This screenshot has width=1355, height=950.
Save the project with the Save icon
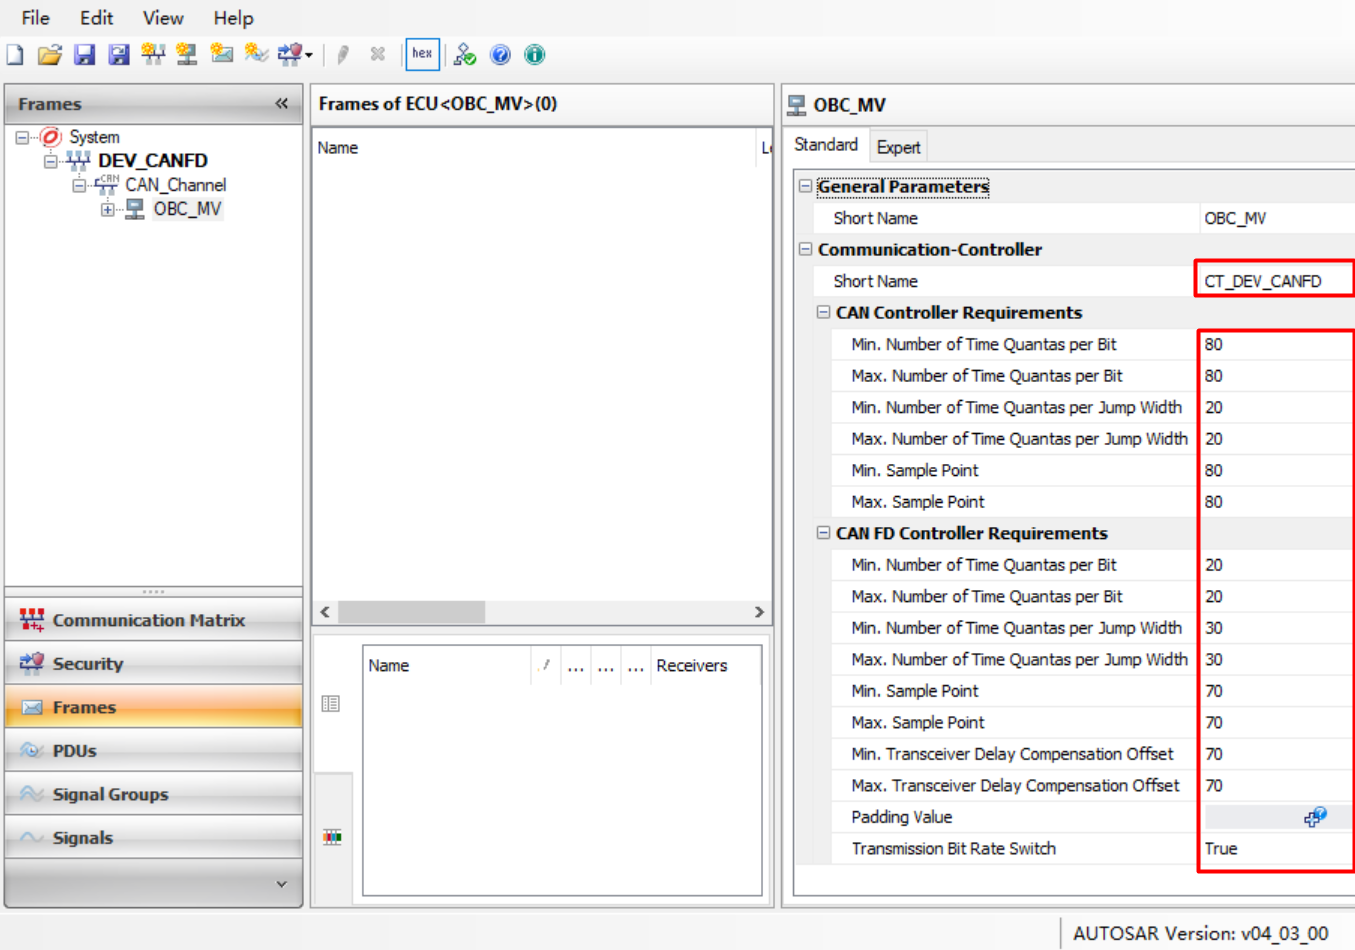[x=84, y=54]
